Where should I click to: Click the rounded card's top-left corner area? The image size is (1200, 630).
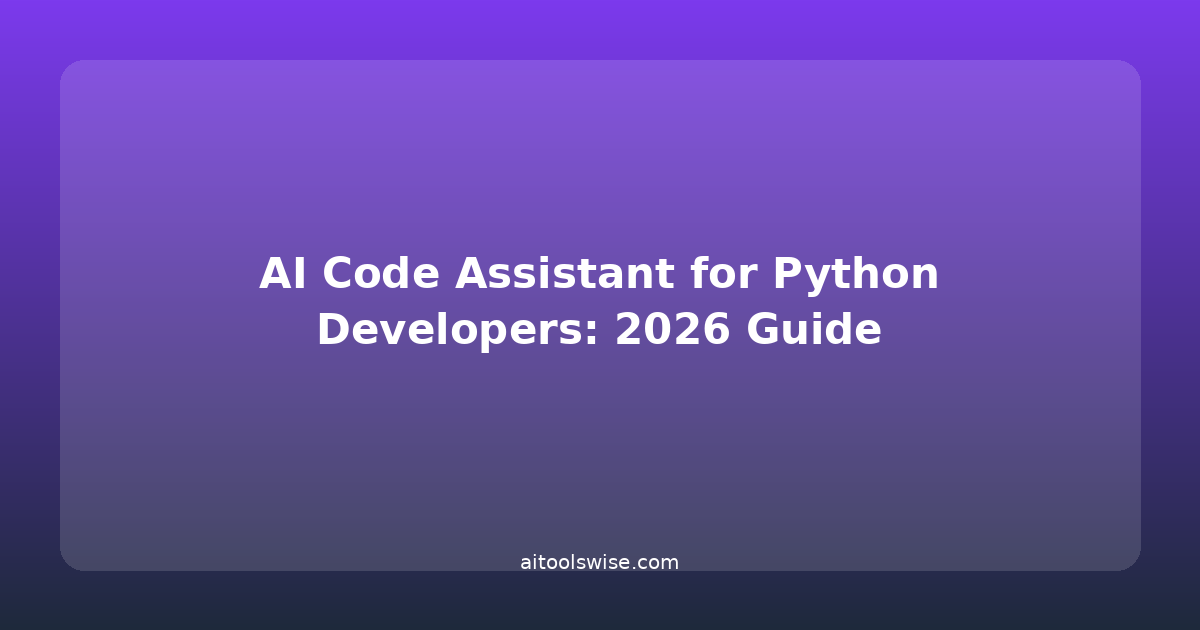coord(85,84)
